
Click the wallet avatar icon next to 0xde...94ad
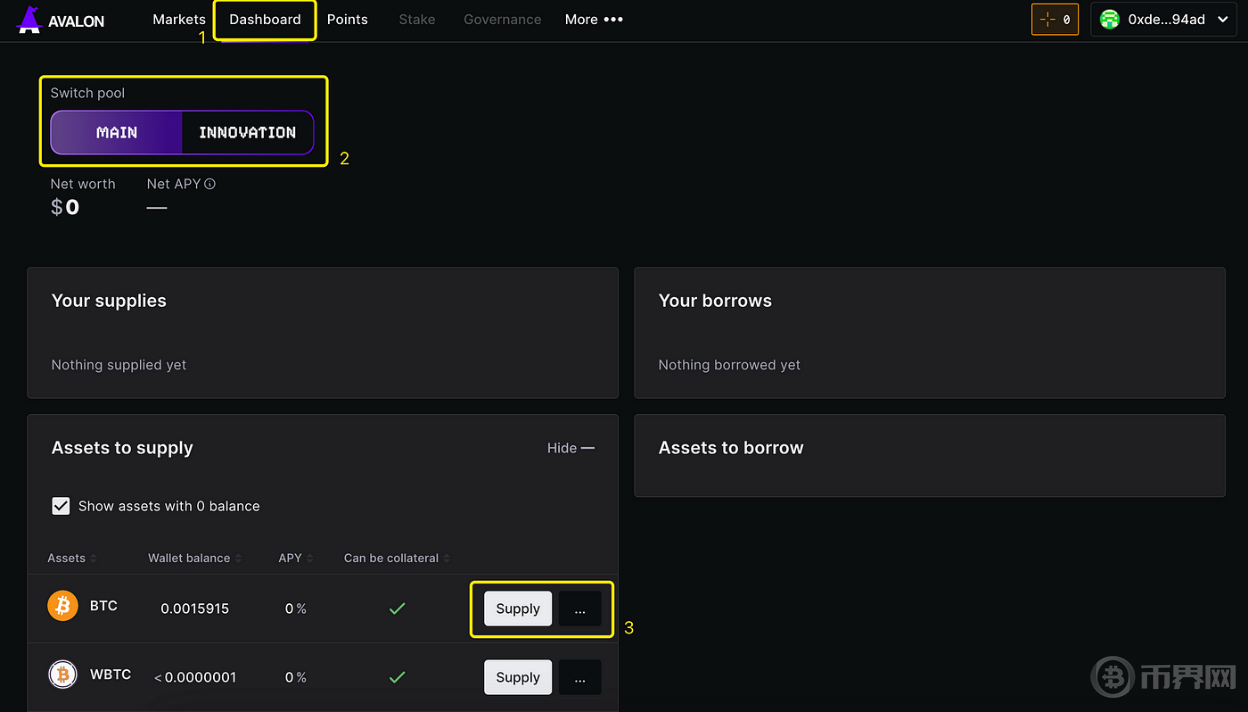pos(1110,19)
